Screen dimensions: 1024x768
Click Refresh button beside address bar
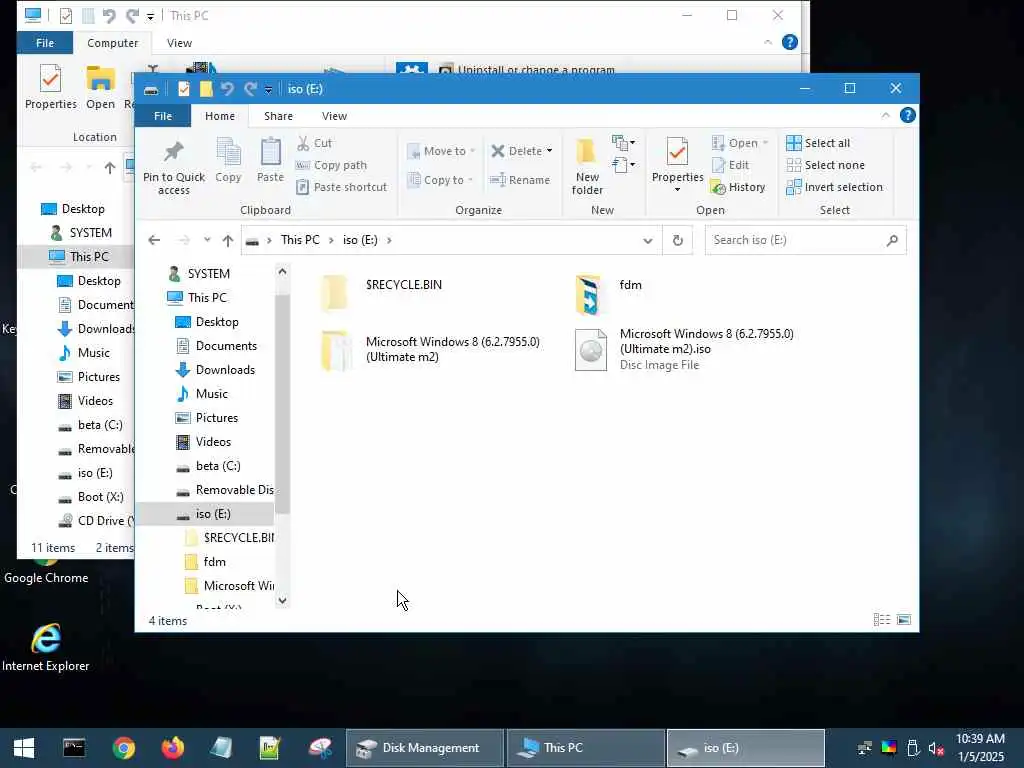678,240
